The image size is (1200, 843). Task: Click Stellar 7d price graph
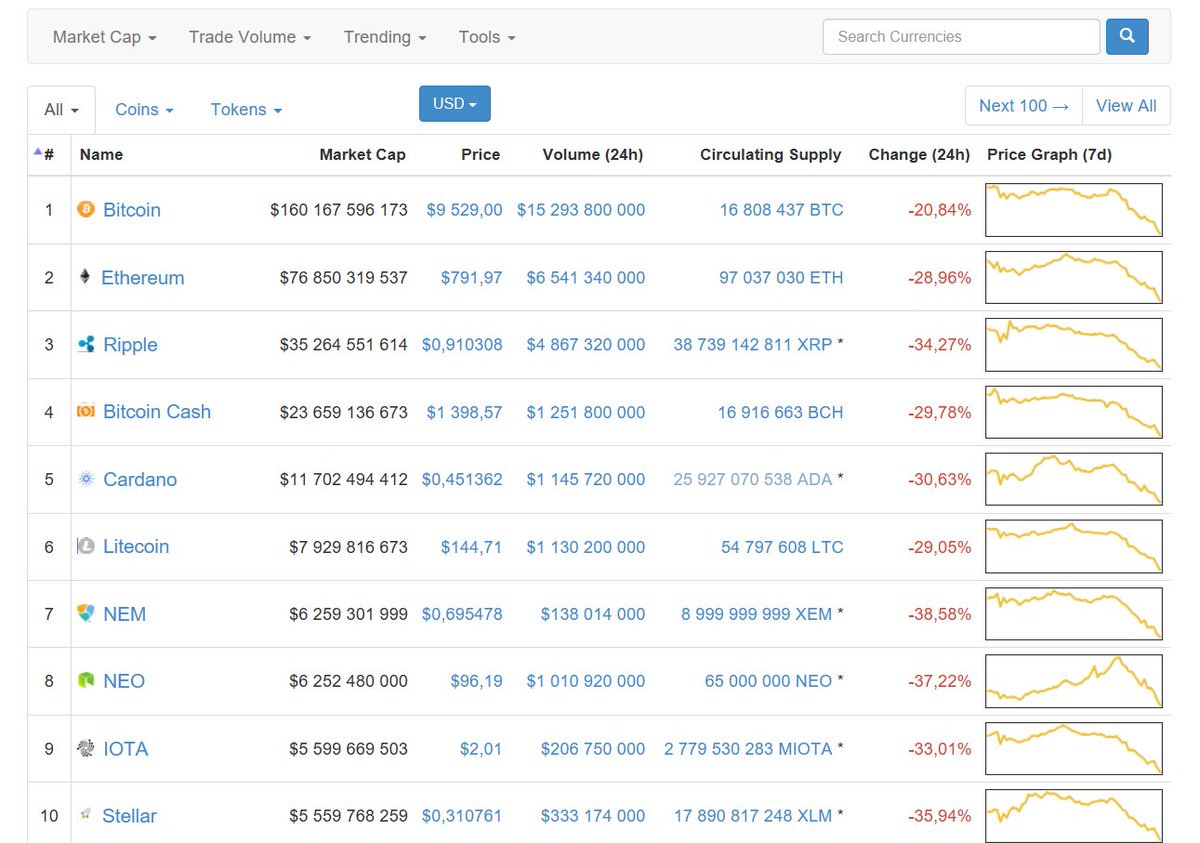click(1073, 815)
